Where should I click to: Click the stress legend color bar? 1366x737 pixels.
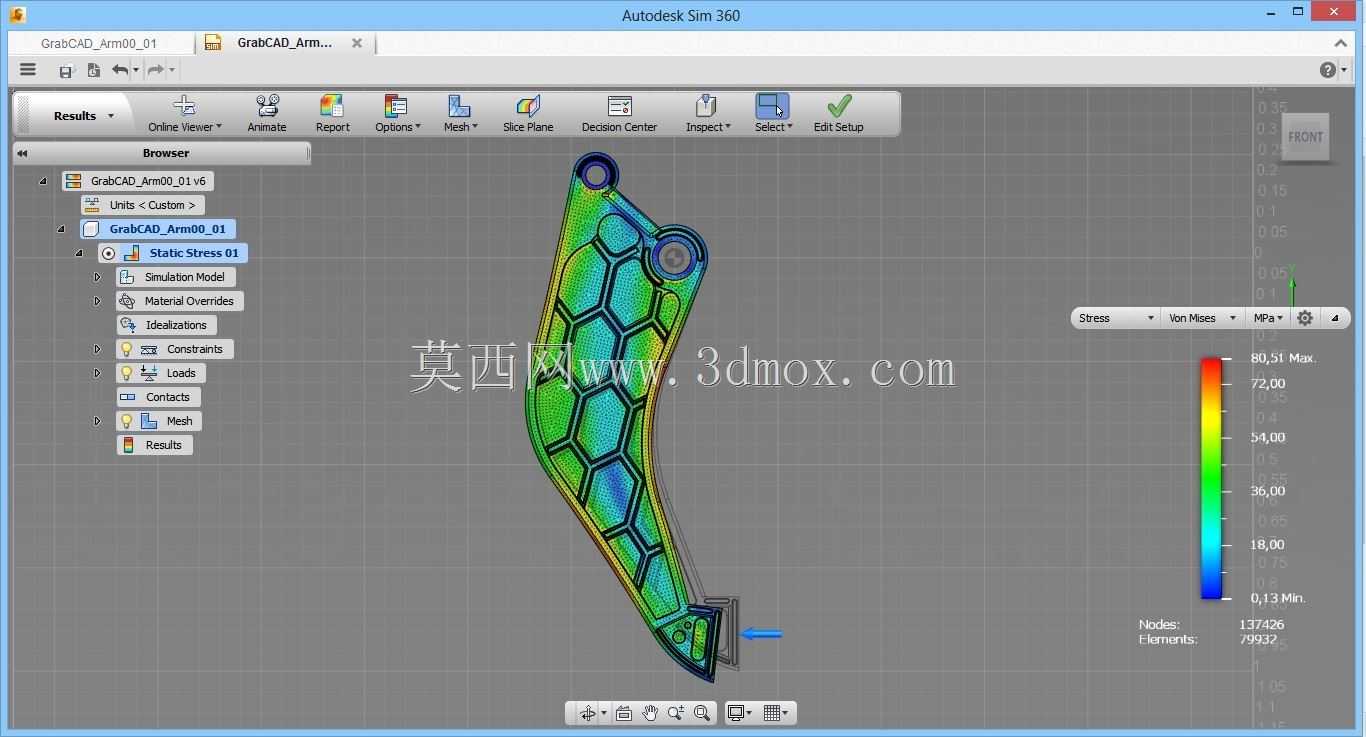(1211, 478)
